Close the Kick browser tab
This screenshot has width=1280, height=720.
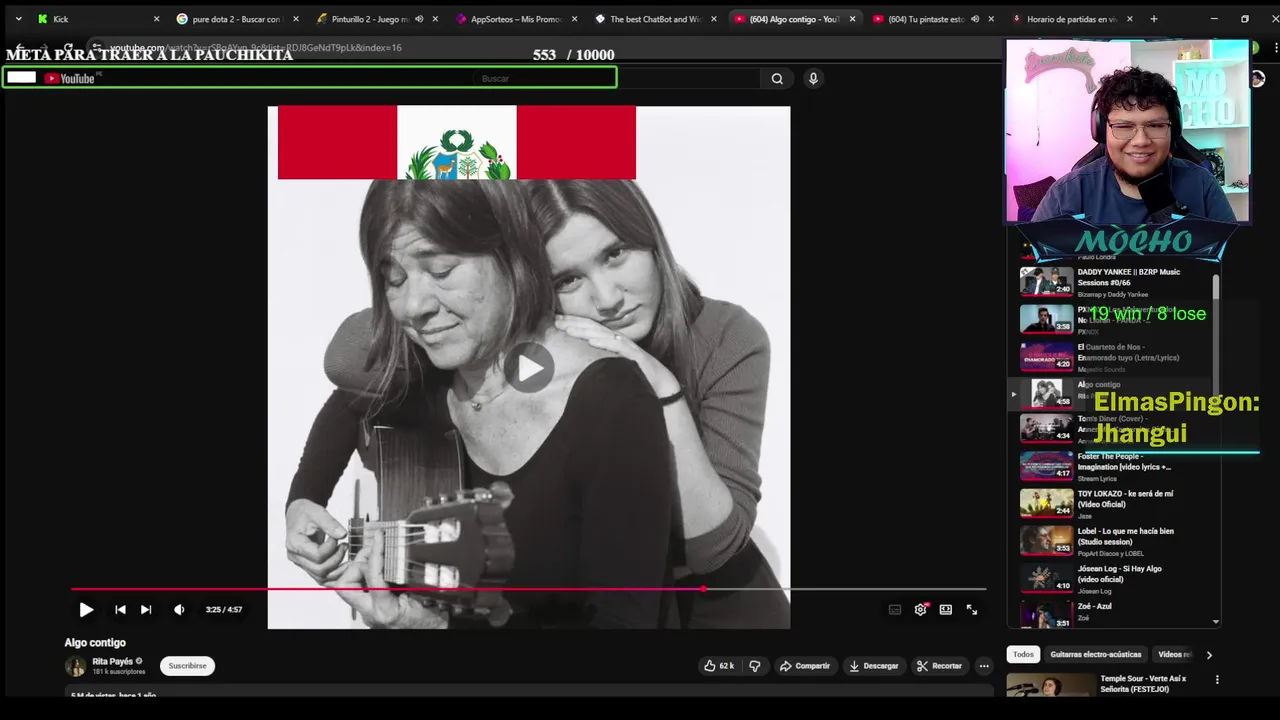coord(156,19)
